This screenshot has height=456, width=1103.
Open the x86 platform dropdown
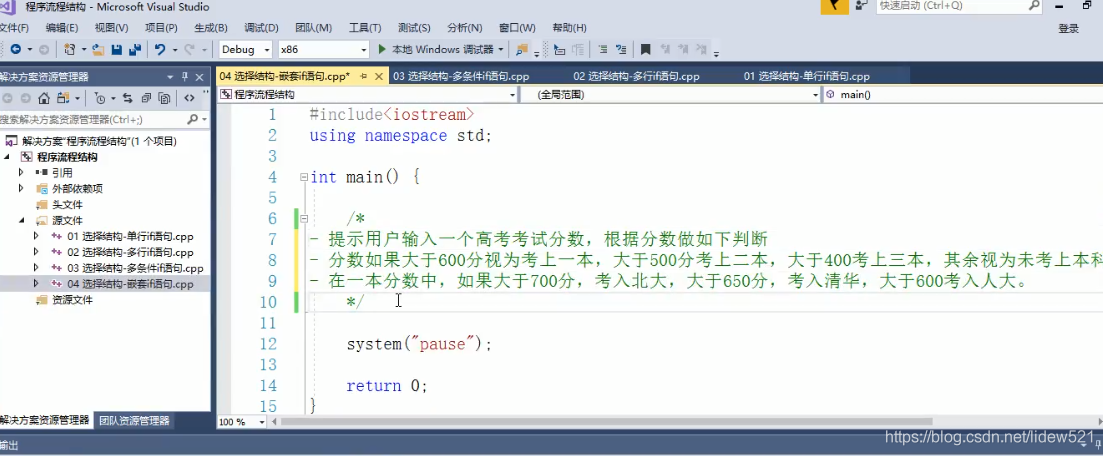pyautogui.click(x=364, y=49)
